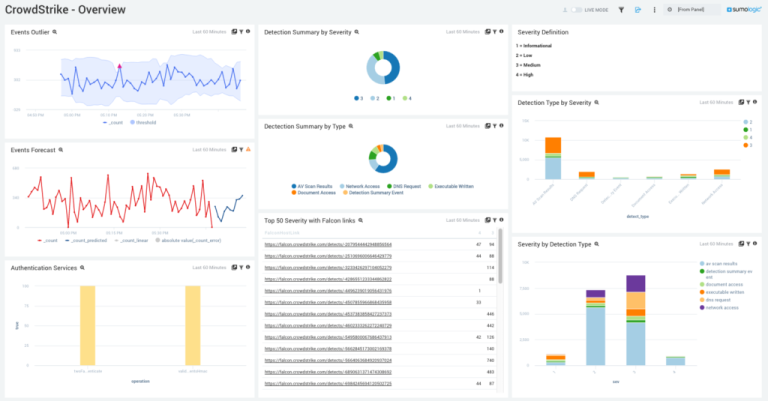Screen dimensions: 768x401
Task: Click the CrowdStrike - Overview dashboard title
Action: 65,10
